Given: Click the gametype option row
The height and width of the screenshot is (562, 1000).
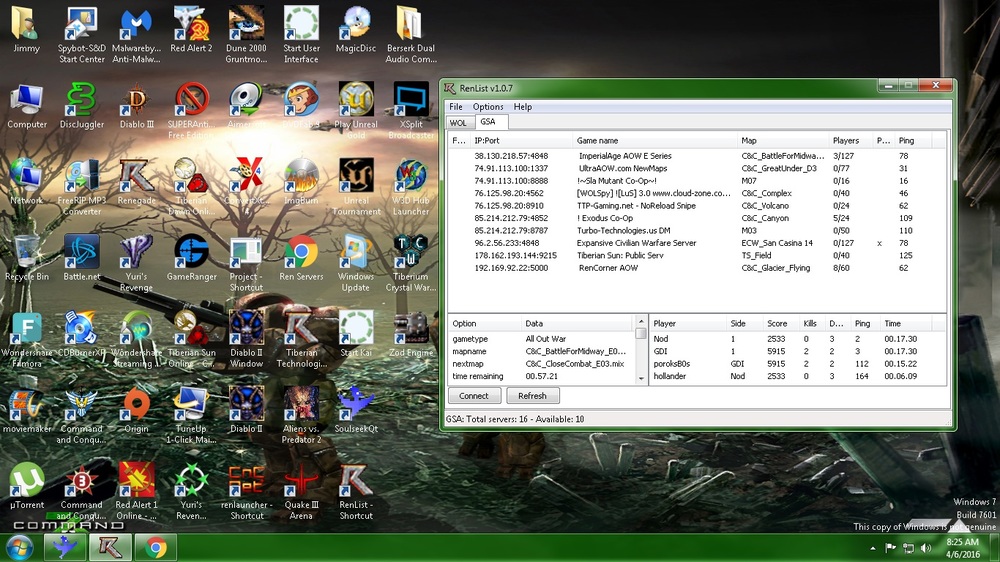Looking at the screenshot, I should (x=542, y=339).
